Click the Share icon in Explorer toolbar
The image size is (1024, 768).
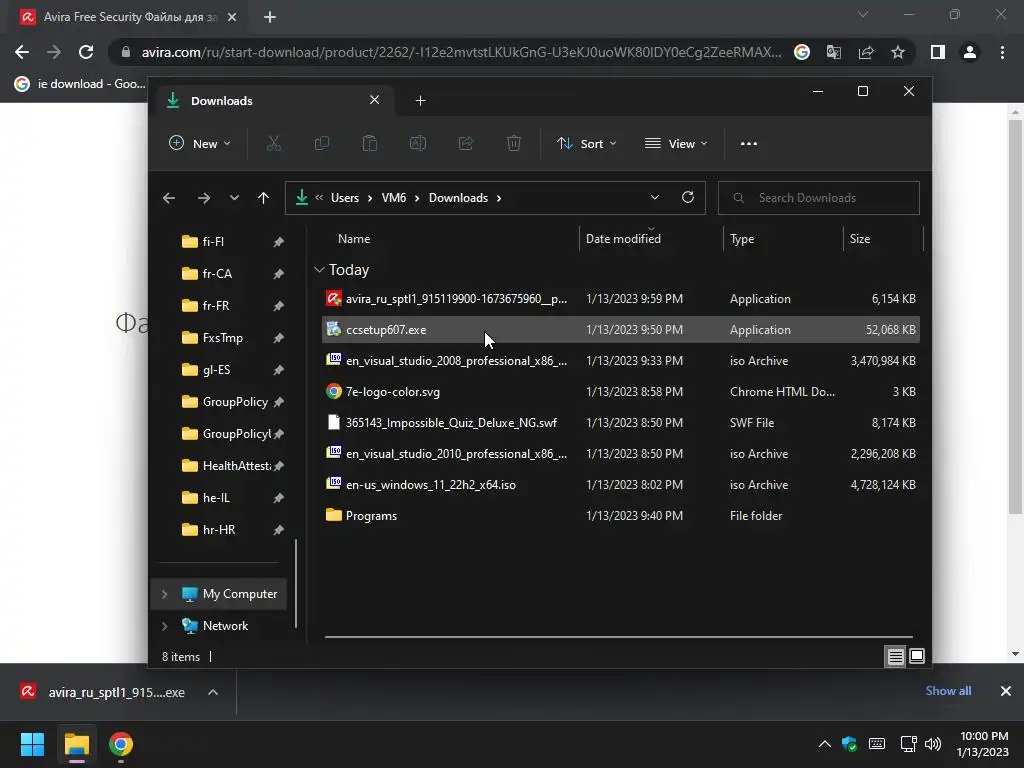tap(466, 144)
